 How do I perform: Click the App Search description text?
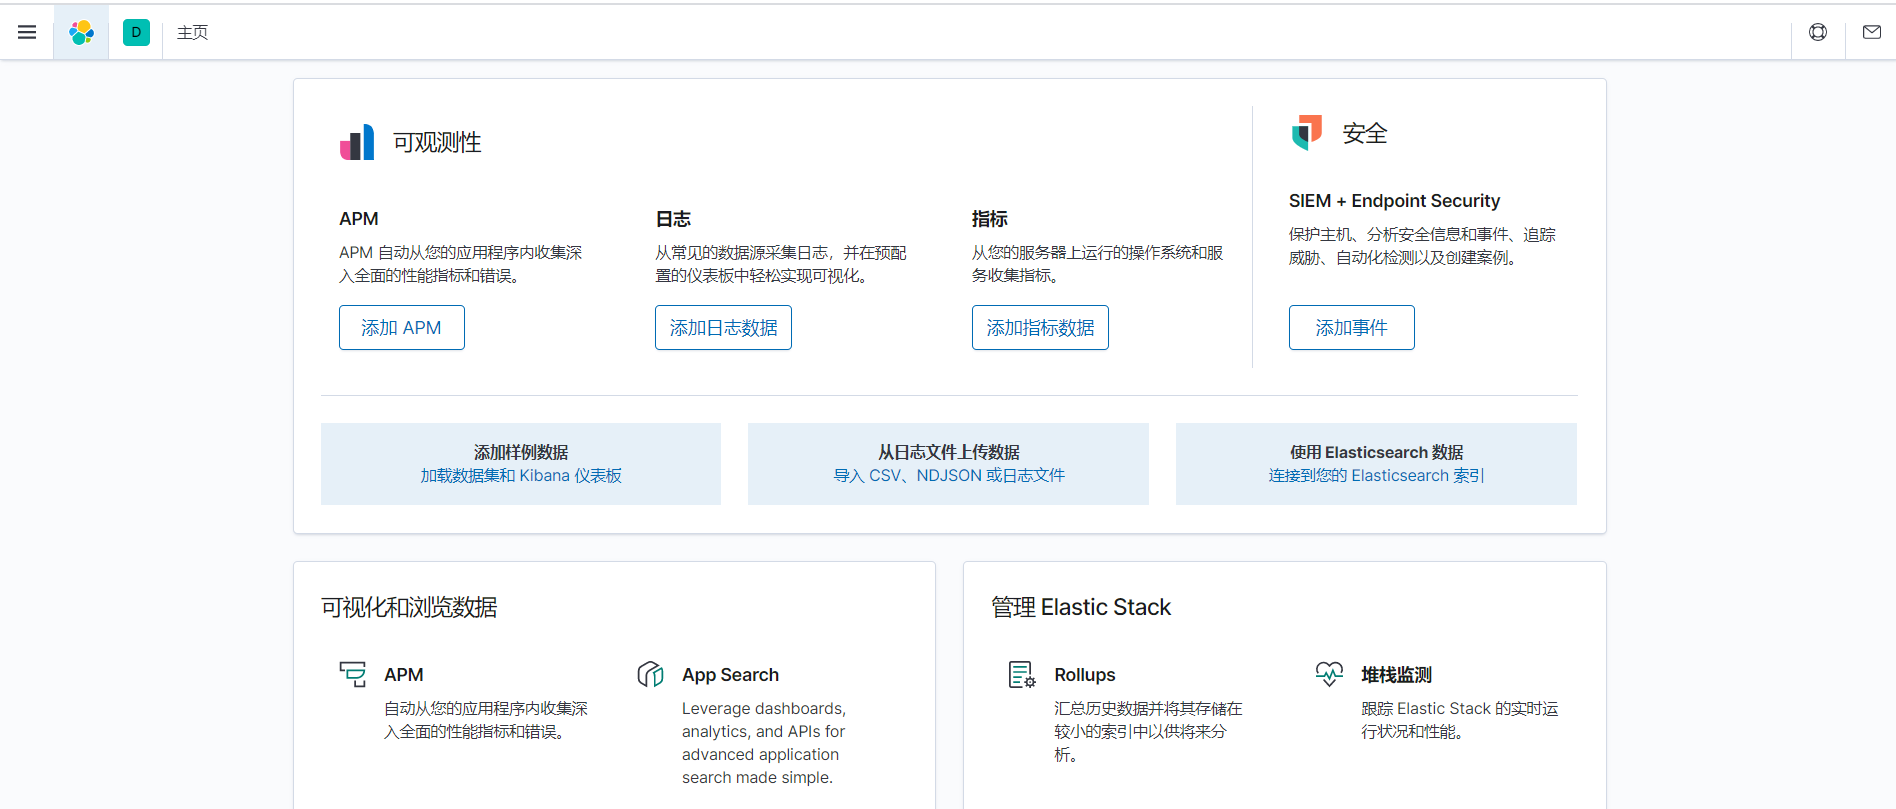pos(764,743)
